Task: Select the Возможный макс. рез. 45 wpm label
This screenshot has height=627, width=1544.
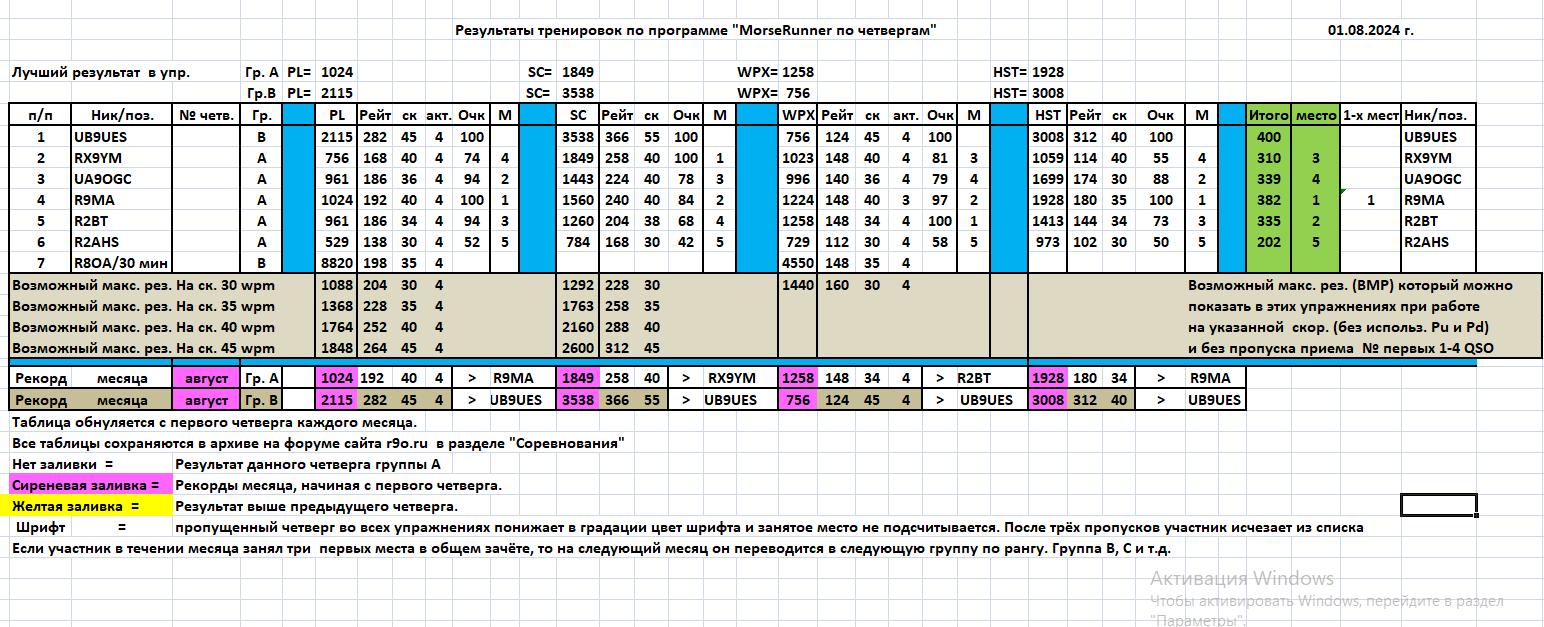Action: [x=143, y=348]
